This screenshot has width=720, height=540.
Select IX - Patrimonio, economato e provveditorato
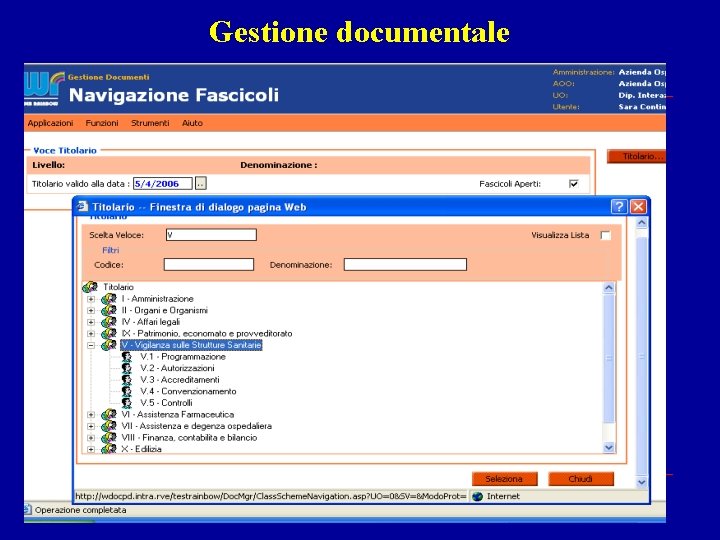[207, 334]
